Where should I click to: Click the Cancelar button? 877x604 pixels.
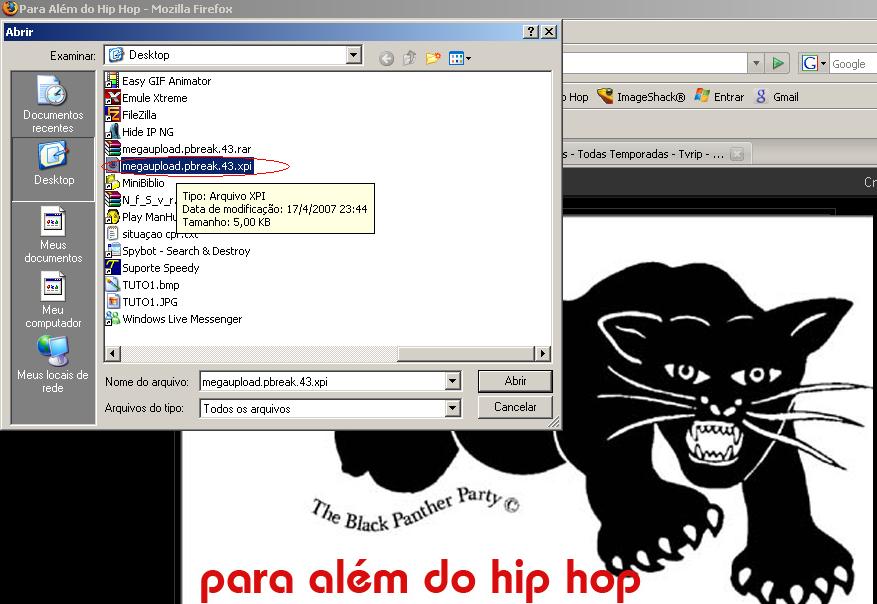(x=515, y=407)
